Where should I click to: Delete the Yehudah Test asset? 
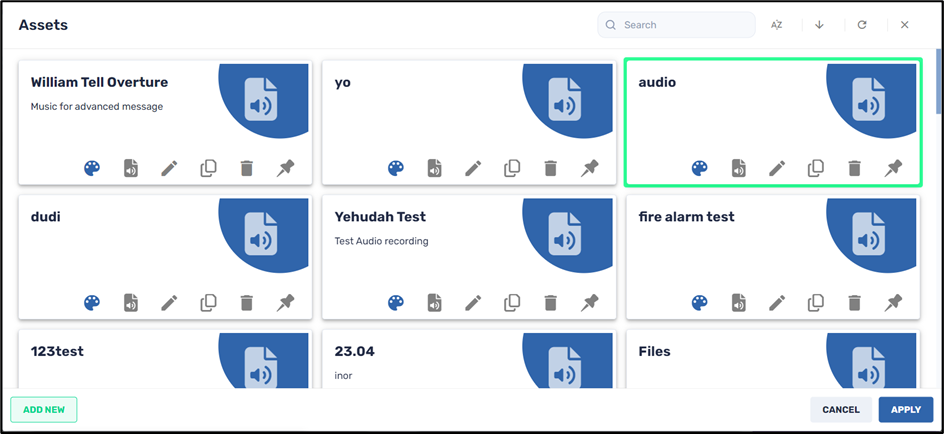[x=550, y=302]
